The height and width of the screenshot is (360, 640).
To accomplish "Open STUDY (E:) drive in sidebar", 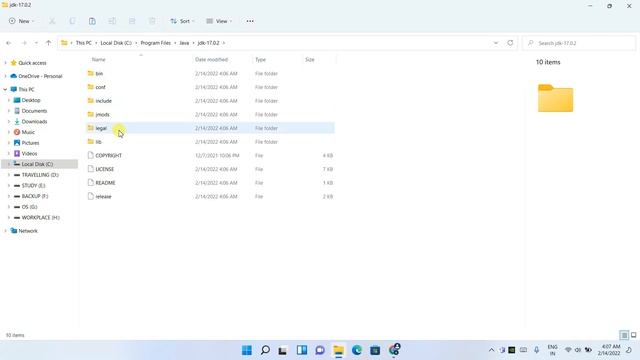I will [x=33, y=185].
